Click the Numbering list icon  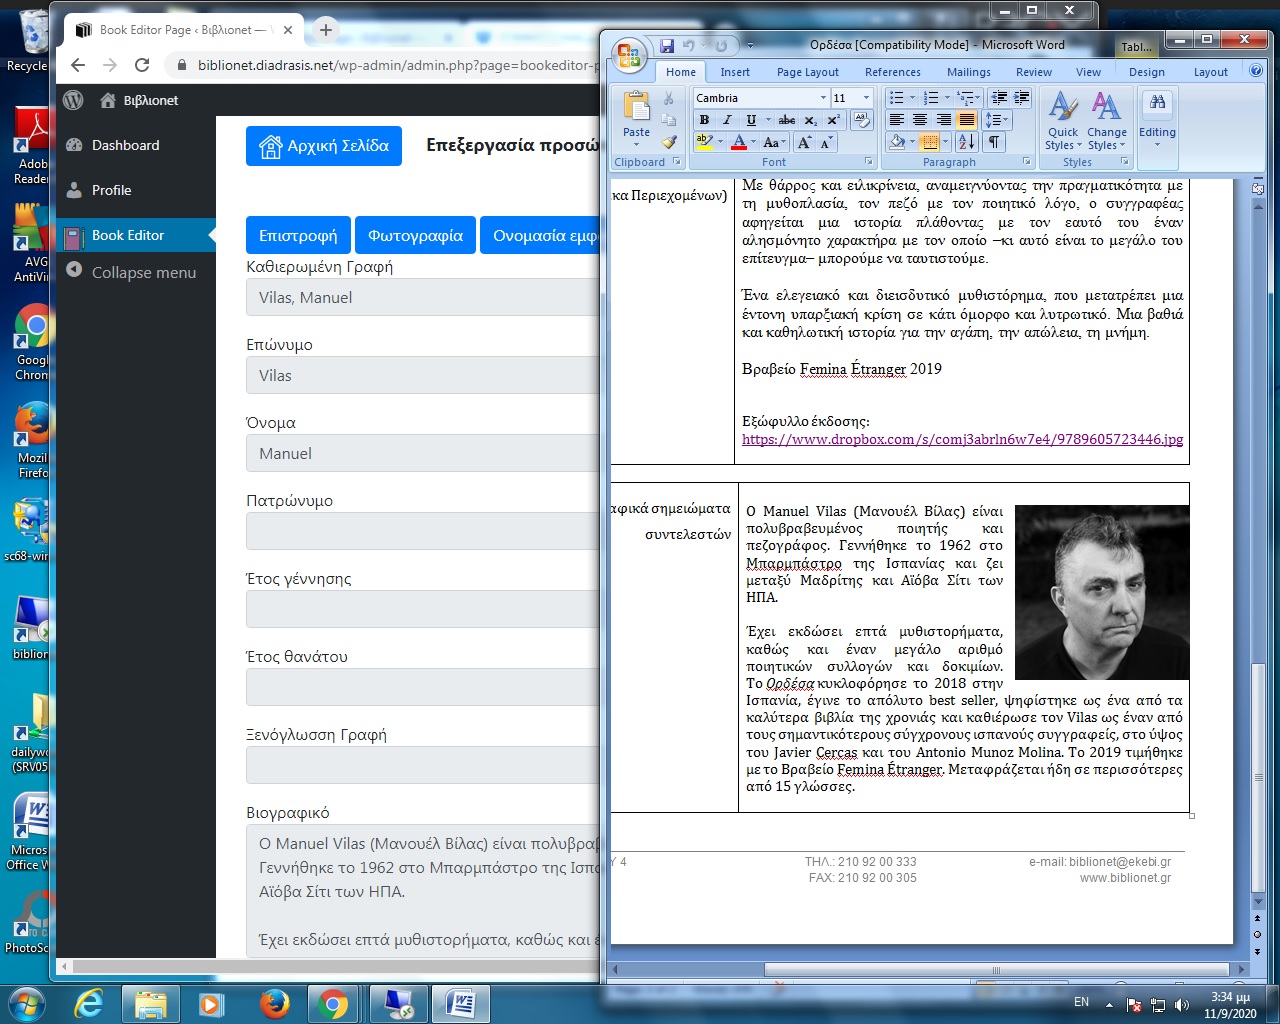931,98
